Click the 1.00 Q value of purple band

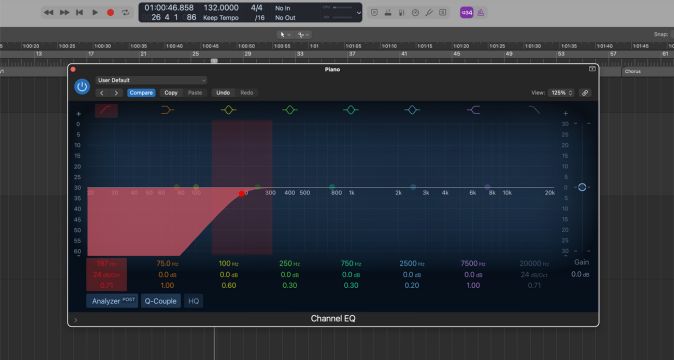coord(473,285)
